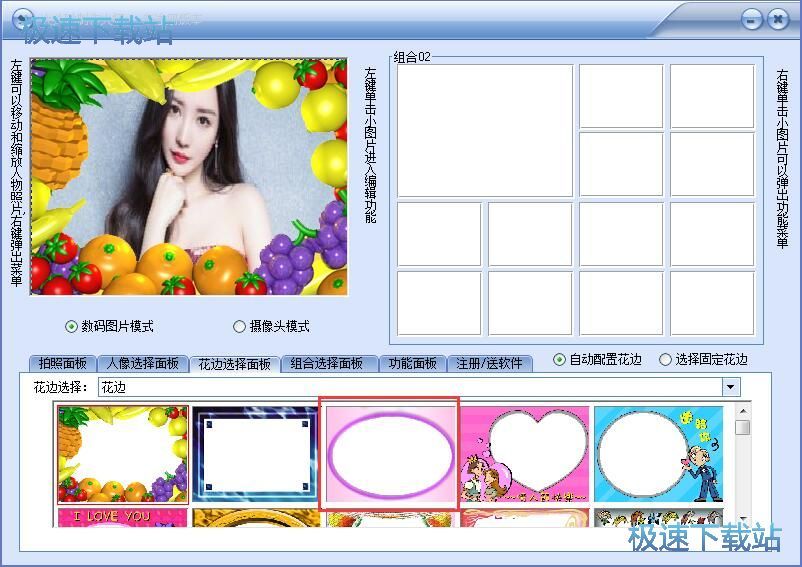Minimize the window with round minus button
The height and width of the screenshot is (567, 802).
pos(751,20)
